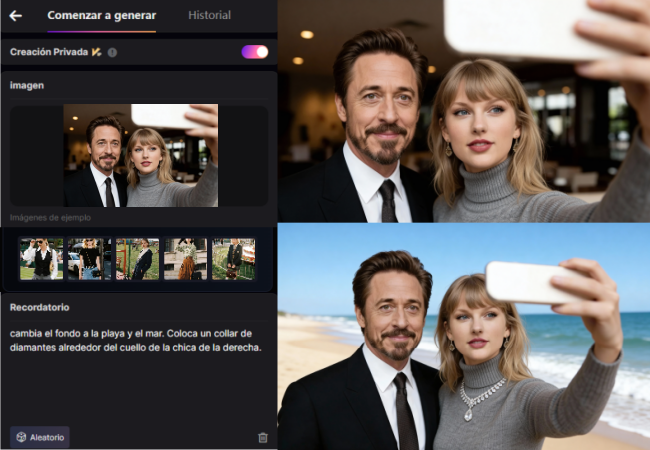Image resolution: width=650 pixels, height=450 pixels.
Task: Delete the prompt with the trash icon
Action: click(263, 437)
